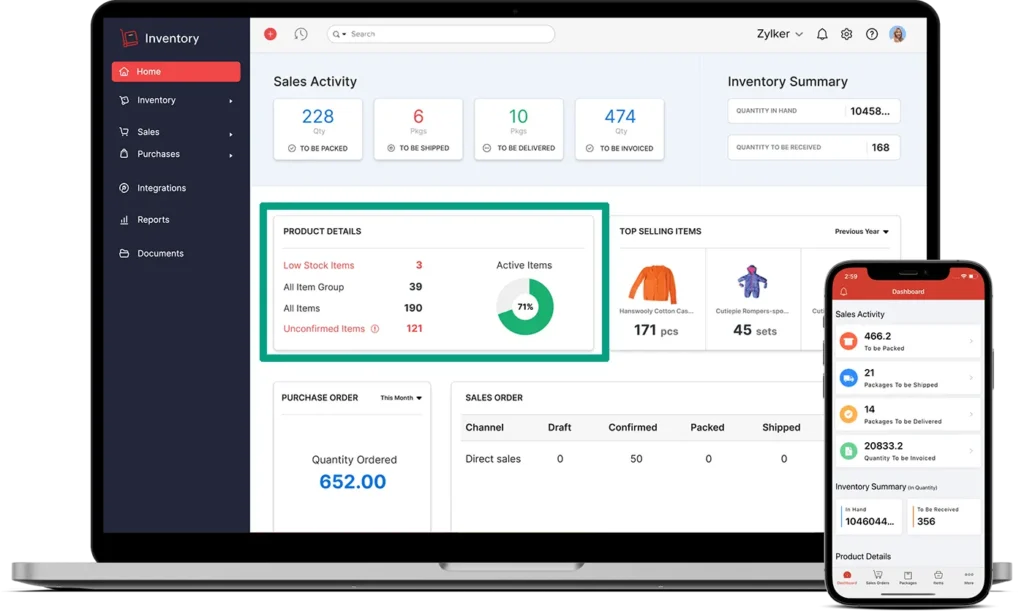Screen dimensions: 1024x611
Task: Open the Previous Year dropdown in Top Selling Items
Action: tap(860, 231)
